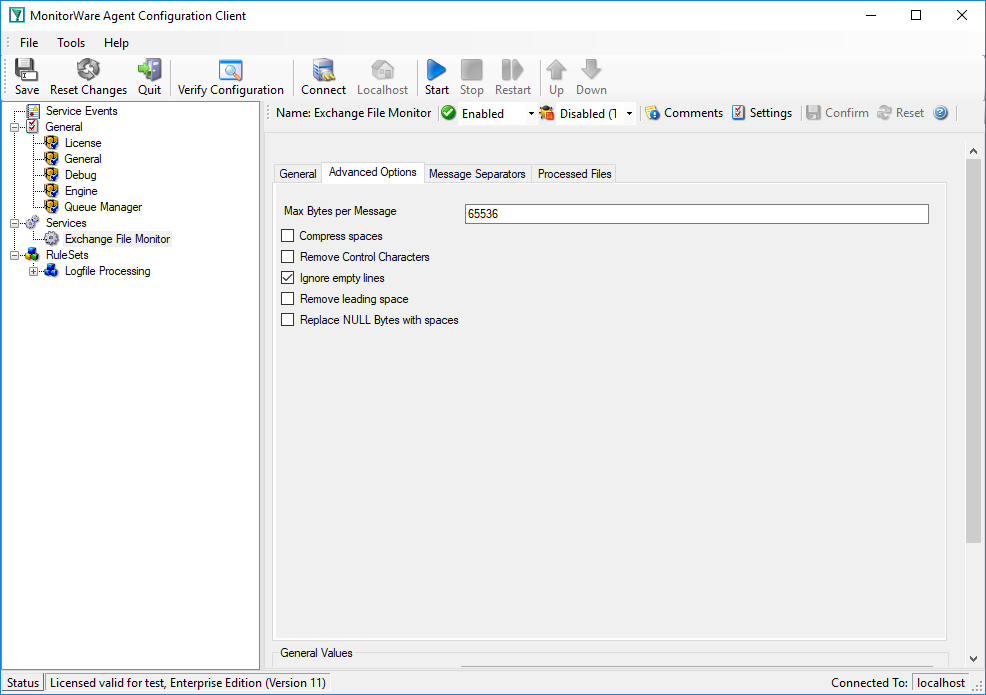Open the Tools menu

pos(71,43)
